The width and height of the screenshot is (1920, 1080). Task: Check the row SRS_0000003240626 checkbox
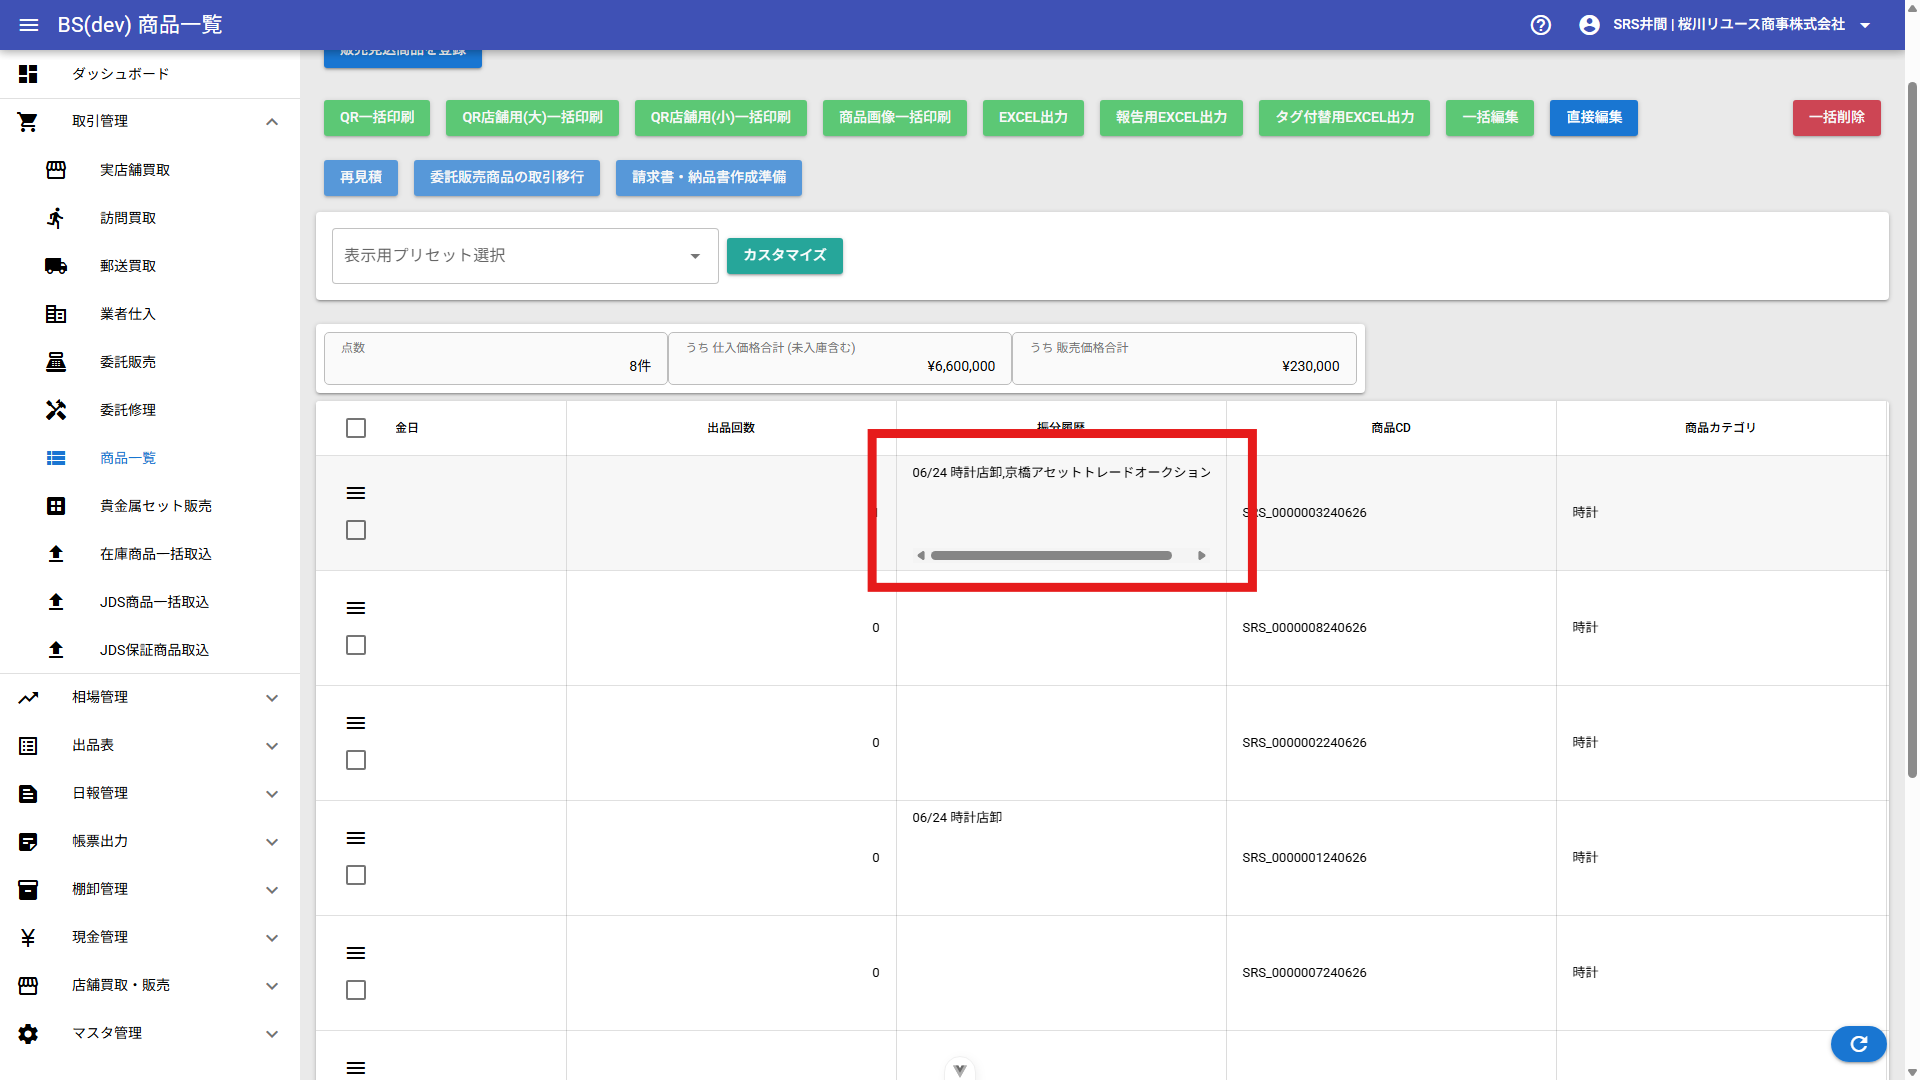[x=356, y=530]
